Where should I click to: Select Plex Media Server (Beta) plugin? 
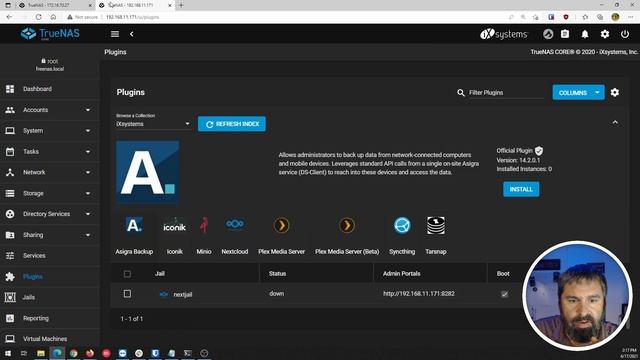click(x=347, y=225)
